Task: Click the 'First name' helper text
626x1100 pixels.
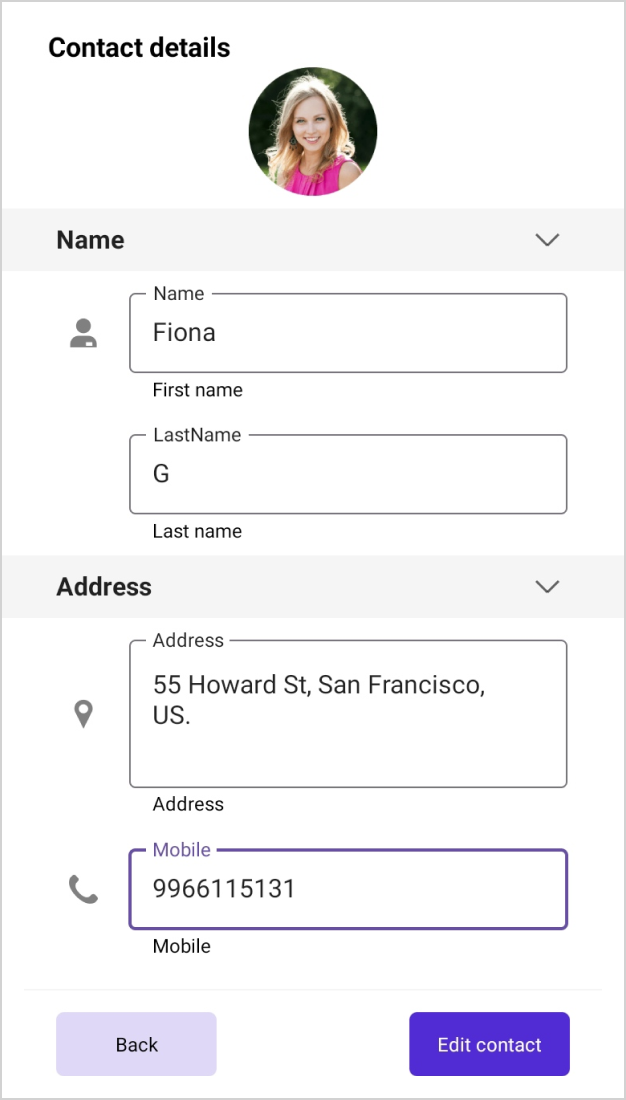Action: [197, 390]
